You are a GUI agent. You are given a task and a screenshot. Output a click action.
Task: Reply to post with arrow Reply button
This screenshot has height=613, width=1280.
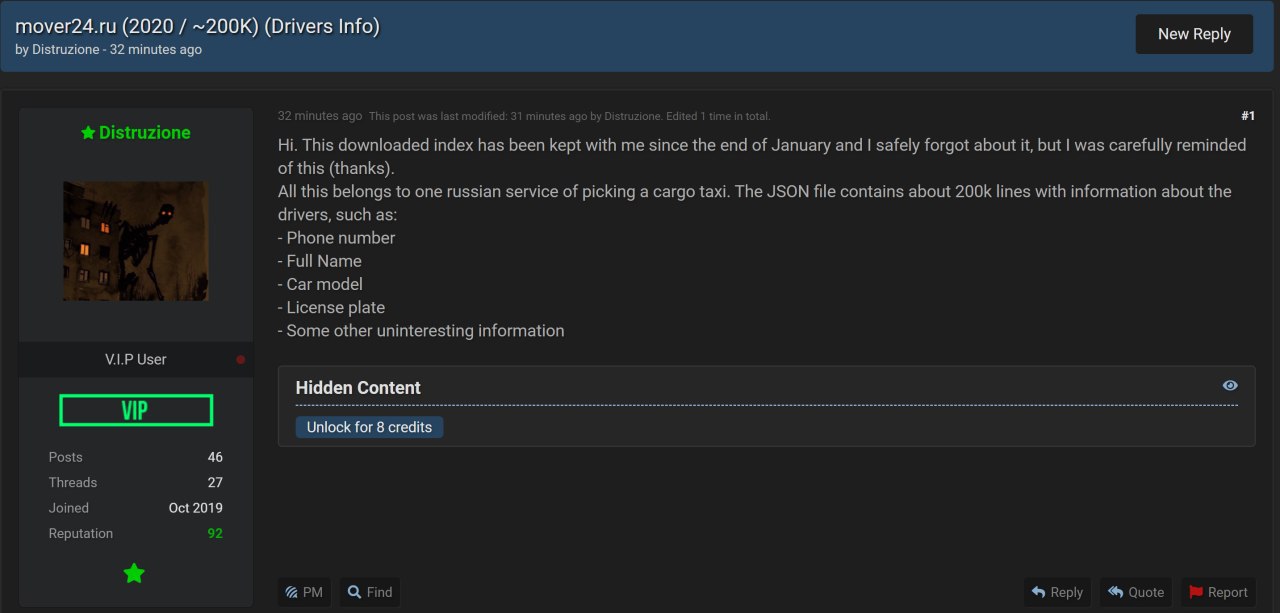[1057, 592]
